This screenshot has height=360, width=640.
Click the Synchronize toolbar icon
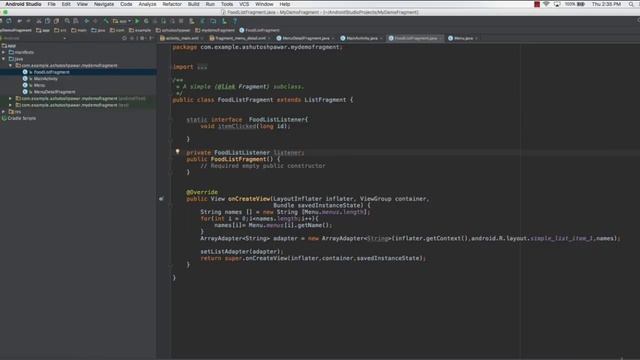[9, 21]
